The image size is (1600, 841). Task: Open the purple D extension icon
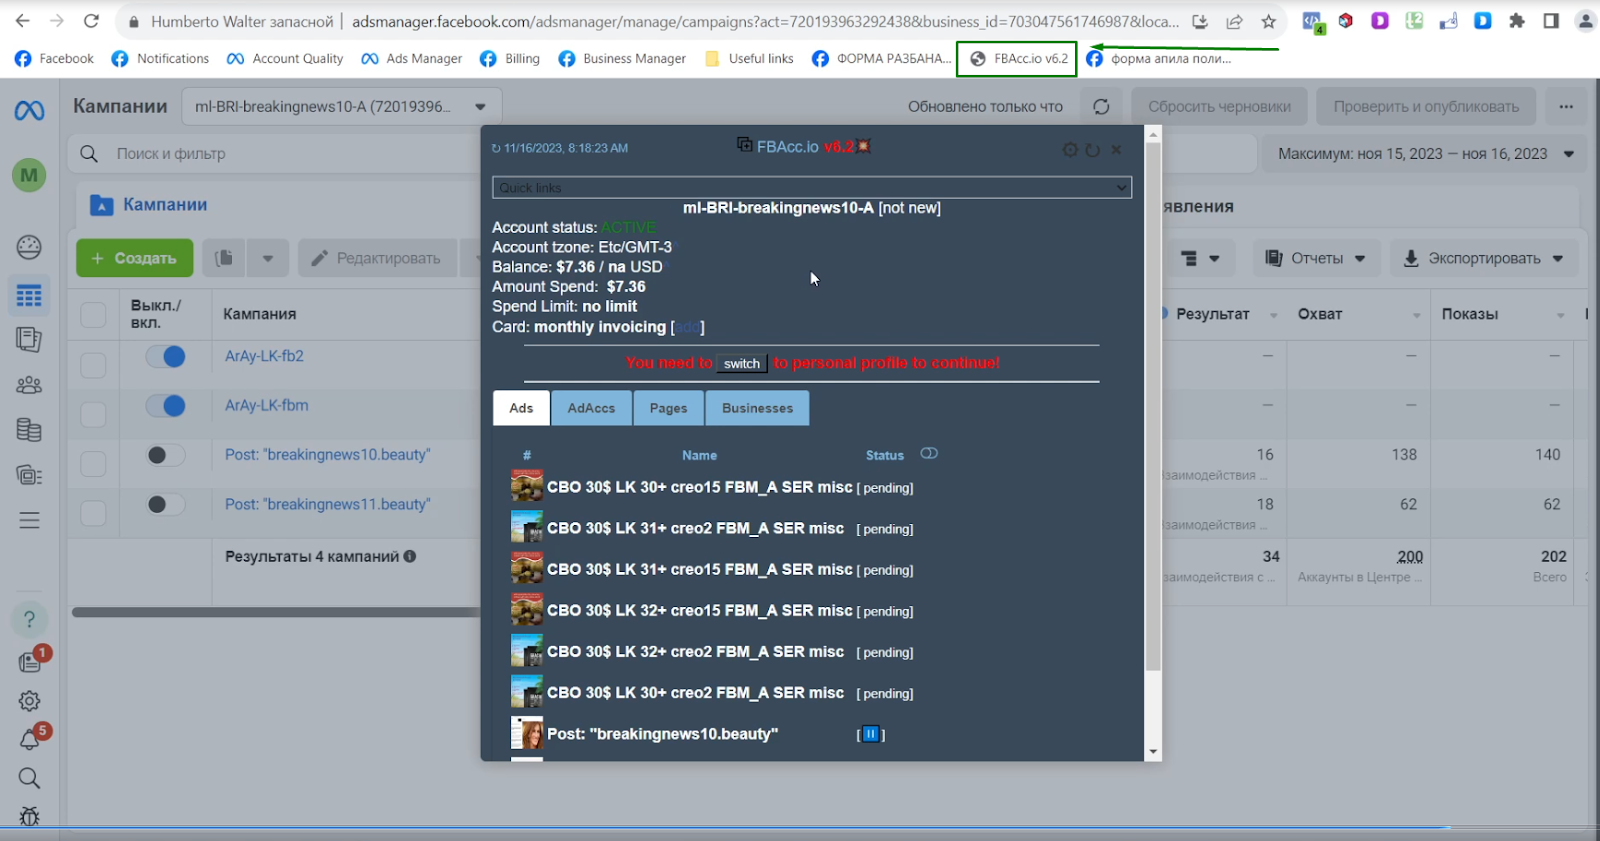pyautogui.click(x=1380, y=21)
